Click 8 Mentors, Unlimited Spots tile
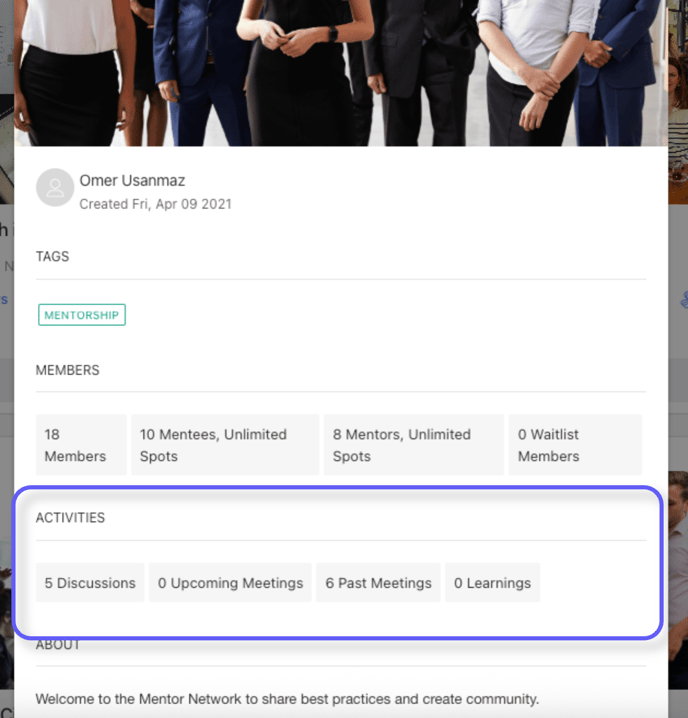This screenshot has width=688, height=718. pyautogui.click(x=414, y=445)
